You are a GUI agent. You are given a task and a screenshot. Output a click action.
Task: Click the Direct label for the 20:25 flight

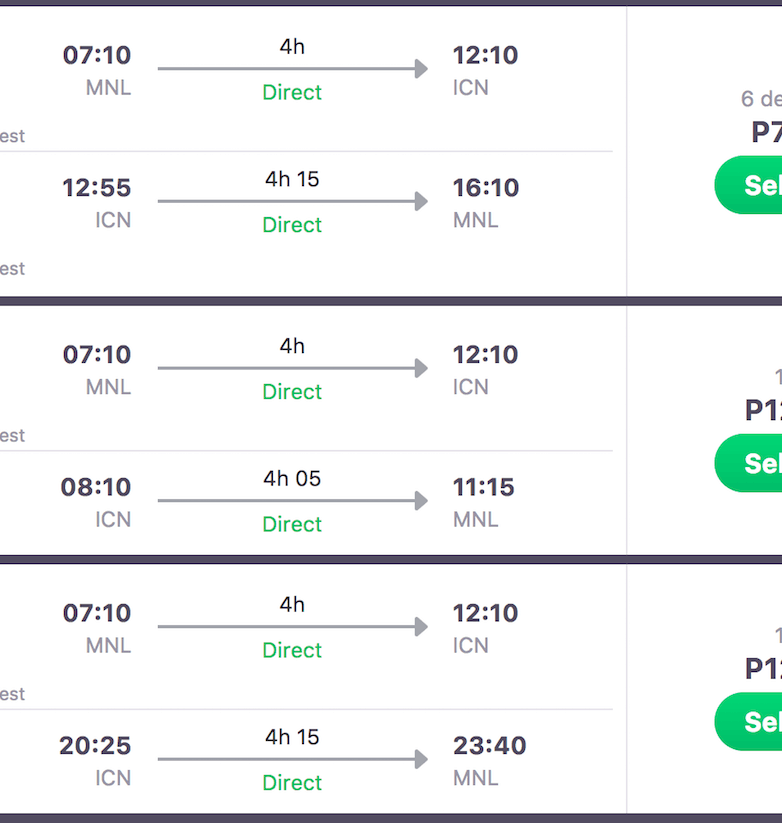coord(292,782)
